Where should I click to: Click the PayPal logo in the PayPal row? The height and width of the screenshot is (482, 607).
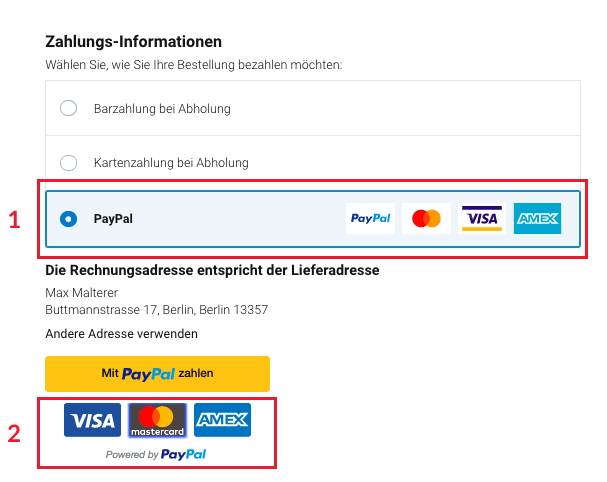[x=370, y=218]
